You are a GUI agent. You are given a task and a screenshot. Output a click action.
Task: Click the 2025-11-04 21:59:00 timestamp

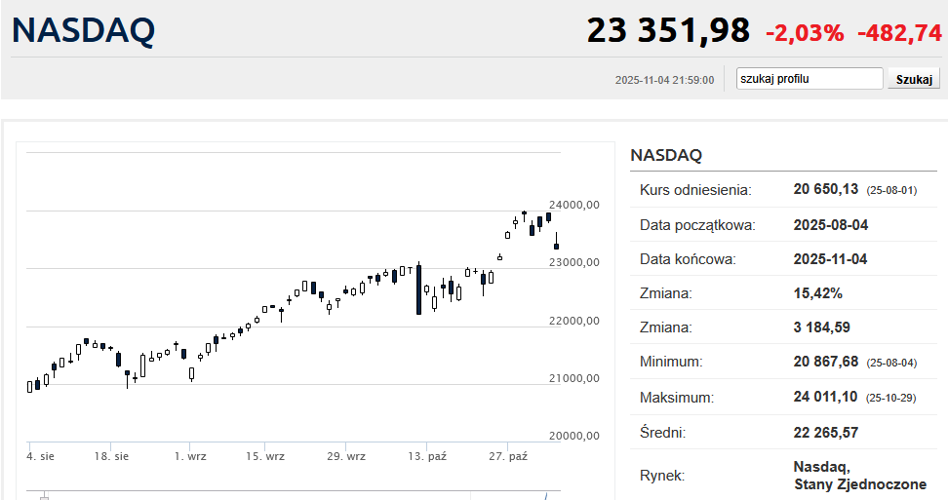pos(664,80)
